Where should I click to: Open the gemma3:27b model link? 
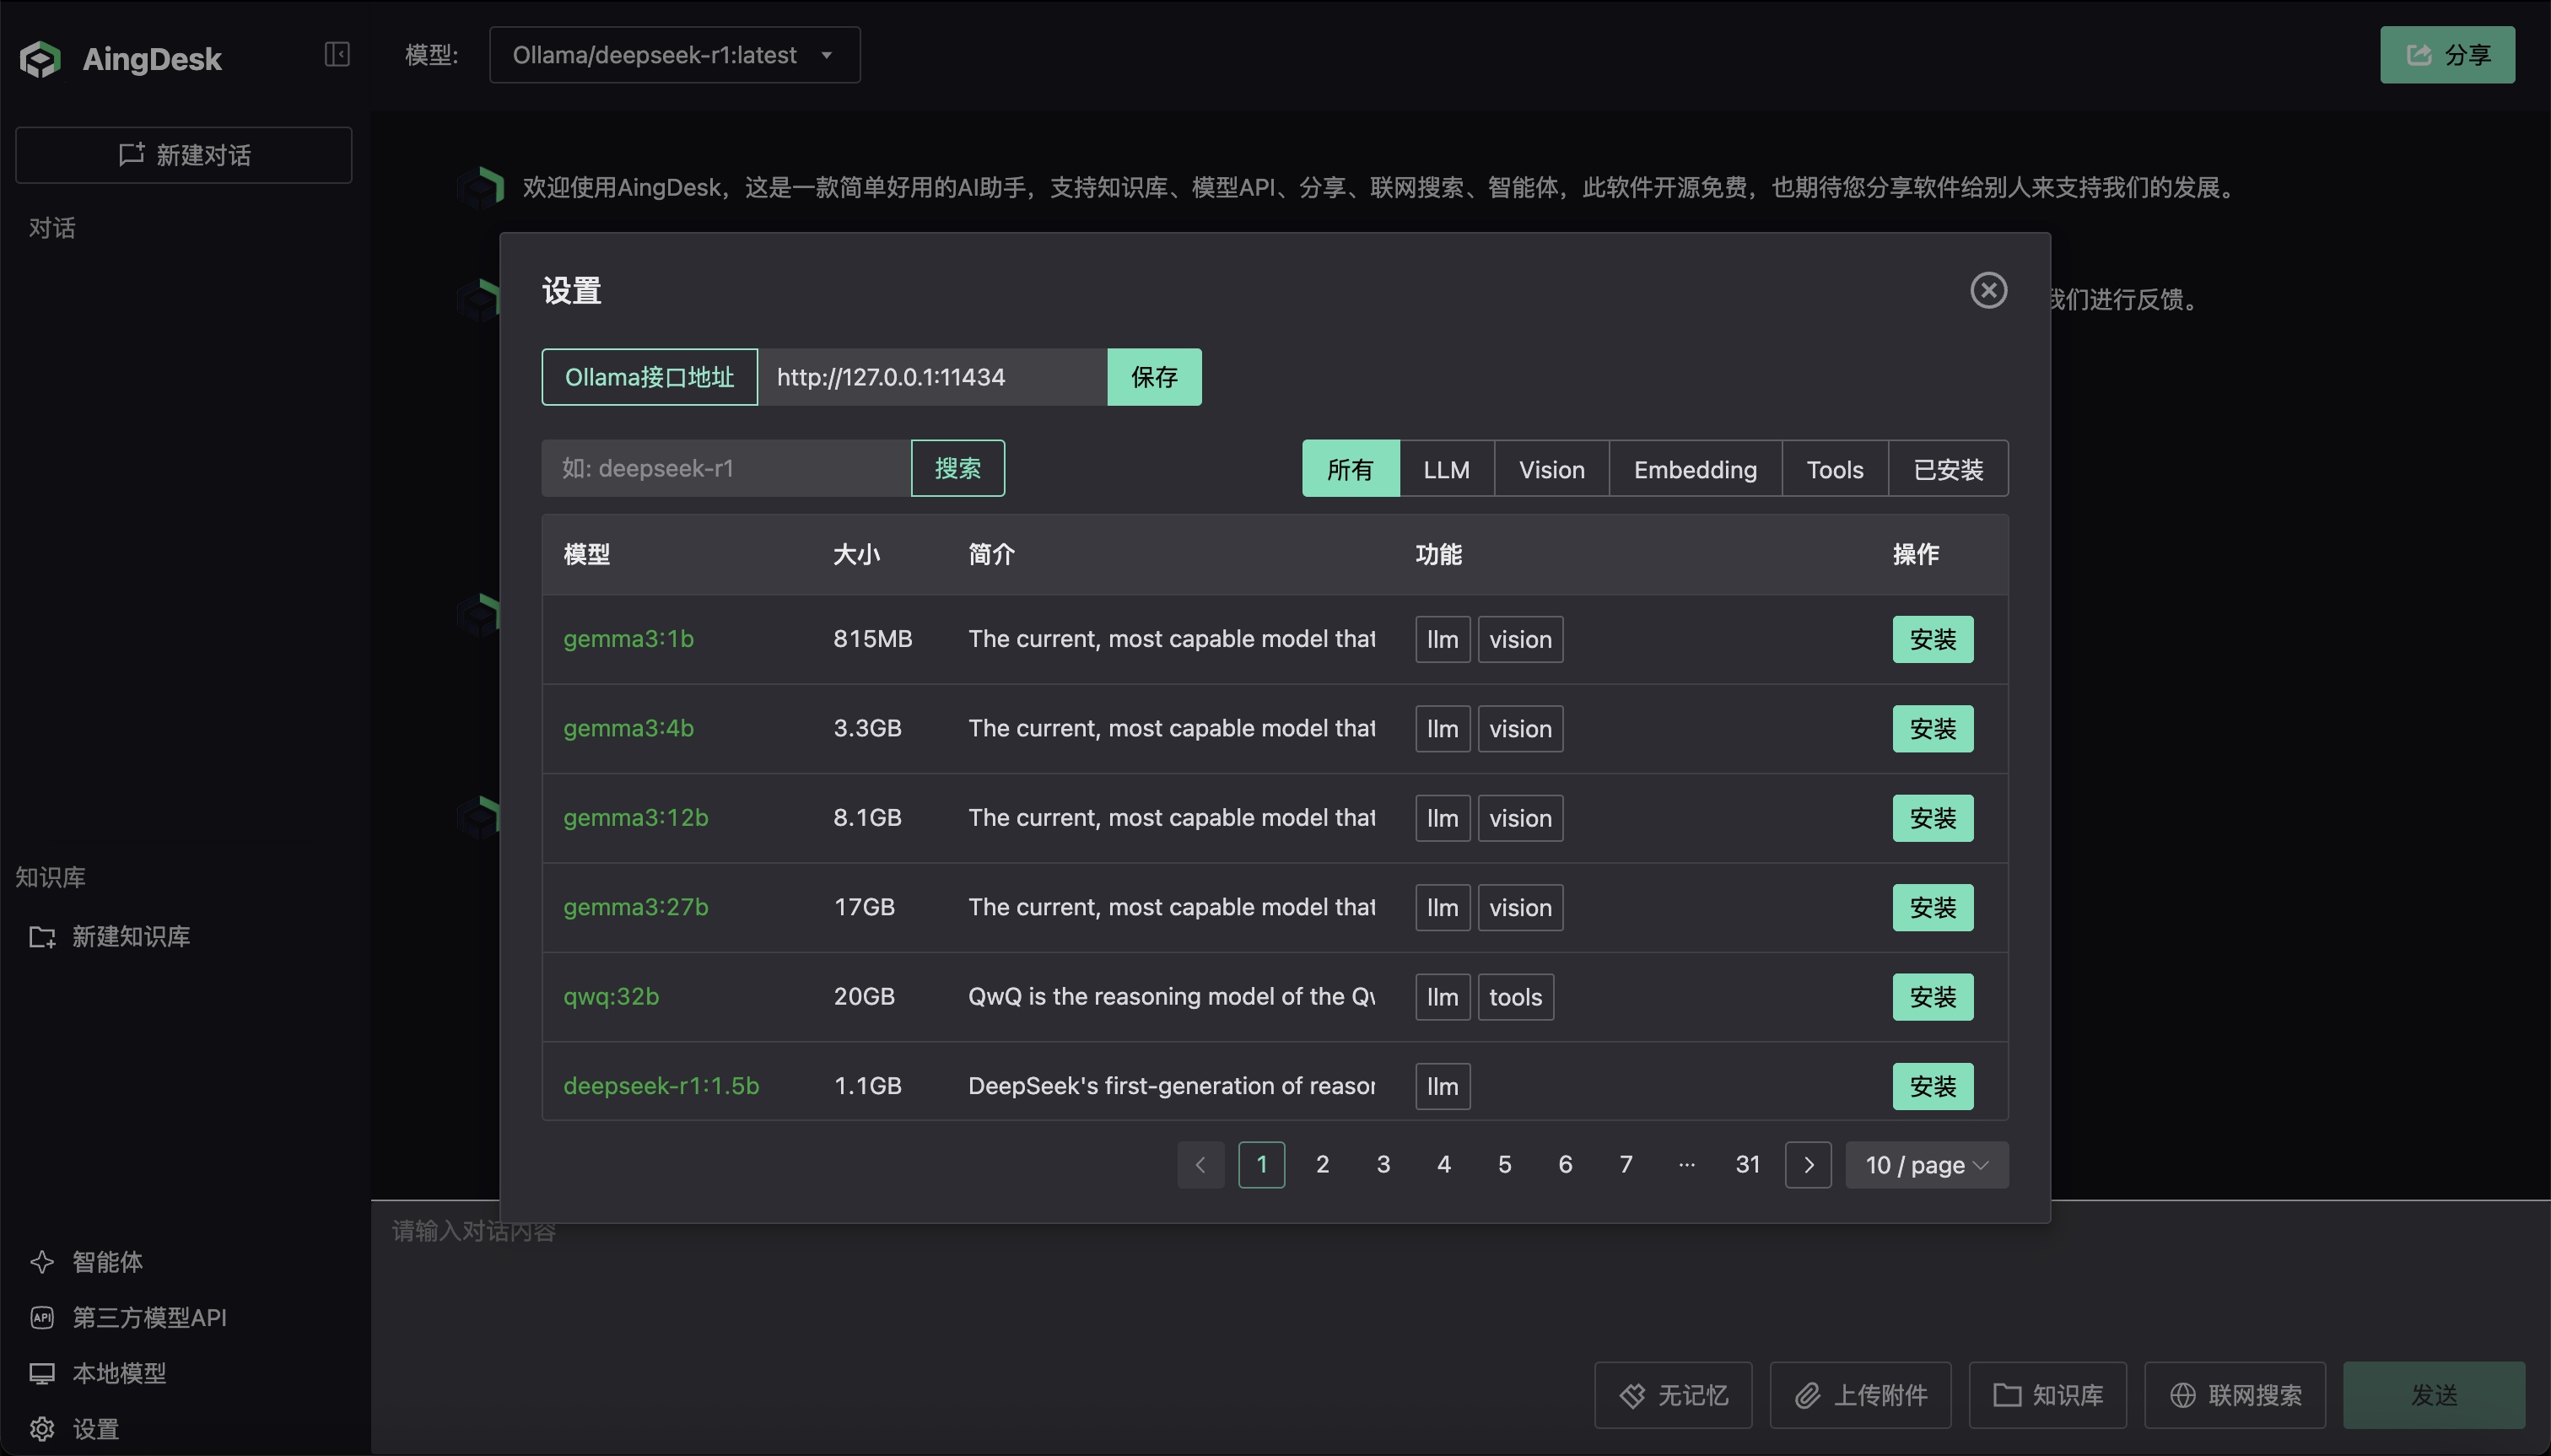coord(635,907)
